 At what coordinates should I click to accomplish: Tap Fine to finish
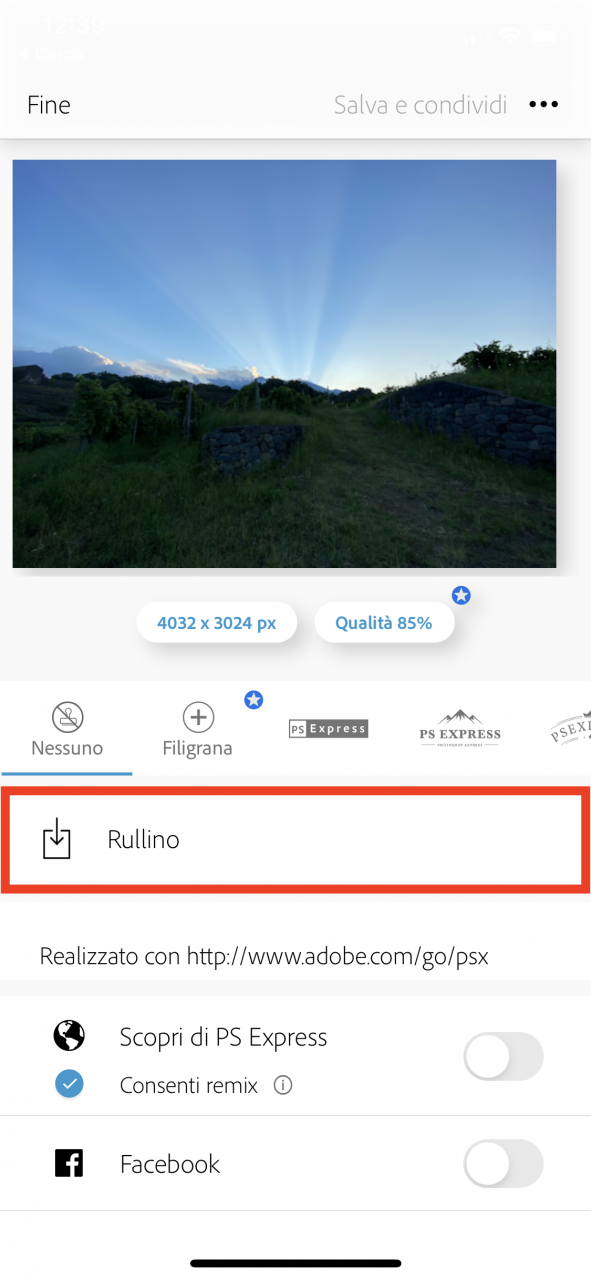point(49,105)
